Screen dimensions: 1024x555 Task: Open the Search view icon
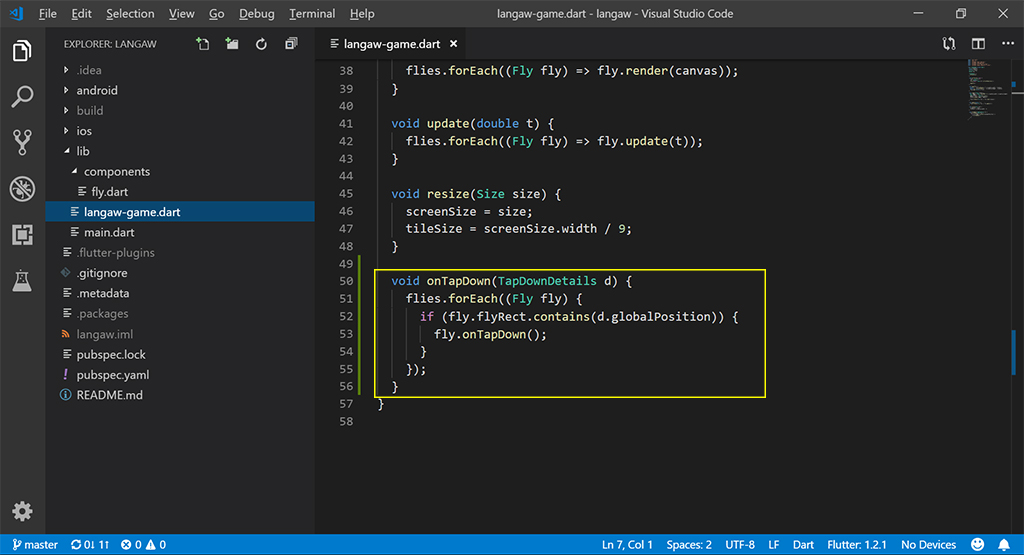click(x=22, y=97)
